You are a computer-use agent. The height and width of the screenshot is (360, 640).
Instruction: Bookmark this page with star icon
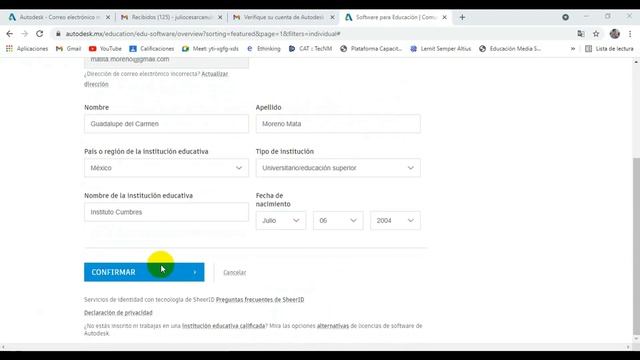click(596, 34)
